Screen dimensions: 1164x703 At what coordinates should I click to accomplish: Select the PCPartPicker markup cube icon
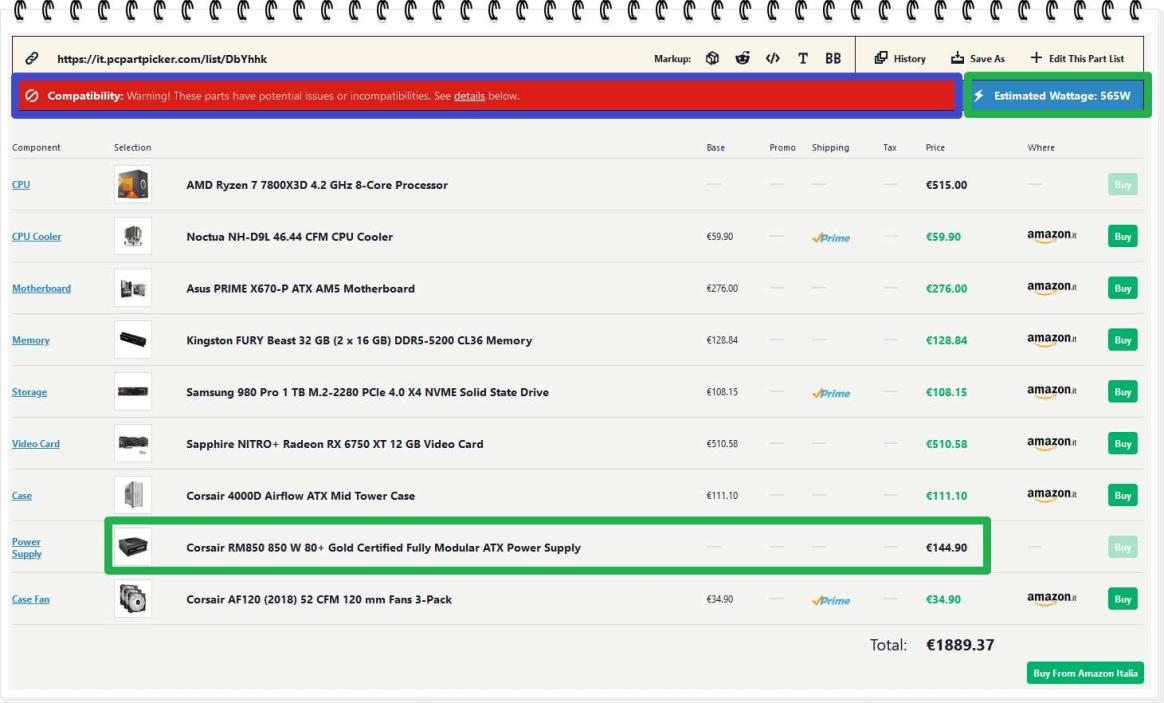point(713,59)
